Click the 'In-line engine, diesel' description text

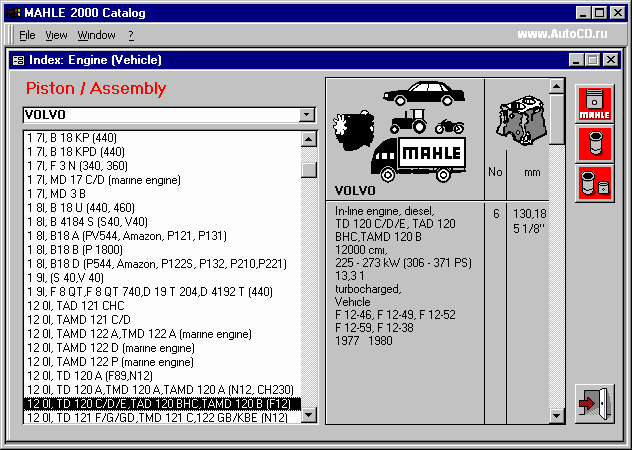385,211
